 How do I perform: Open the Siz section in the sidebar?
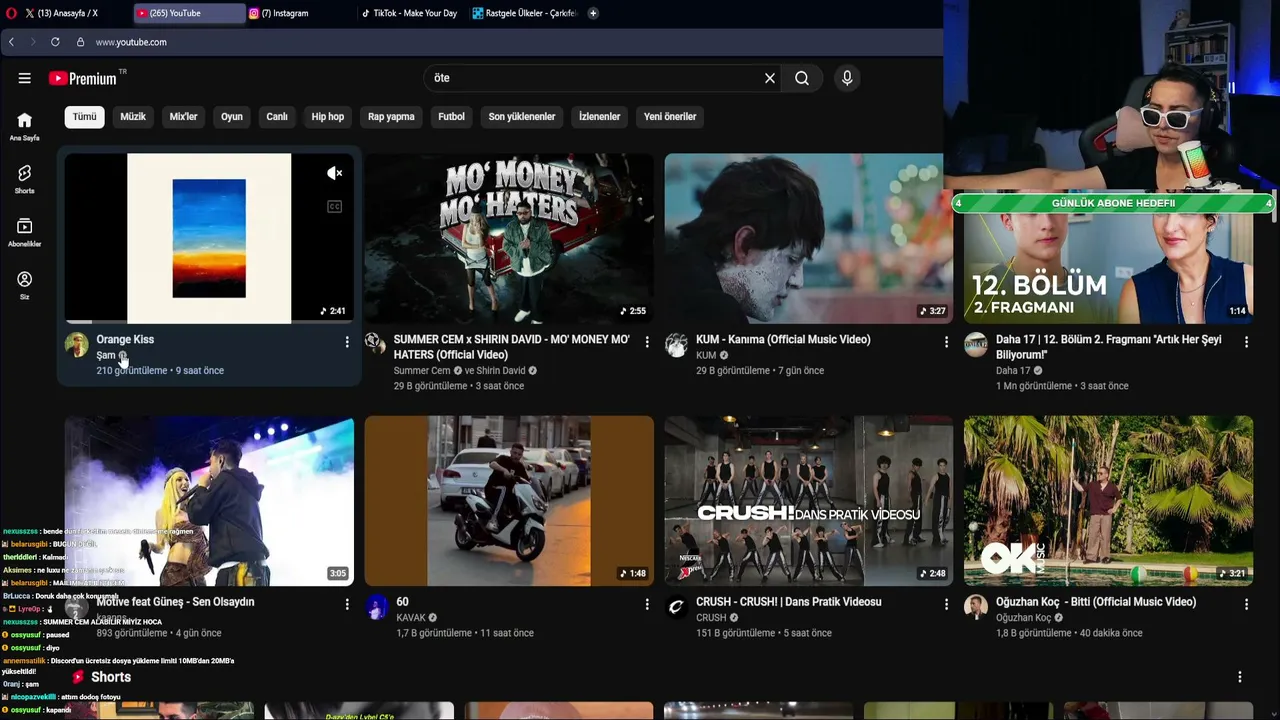click(x=25, y=285)
